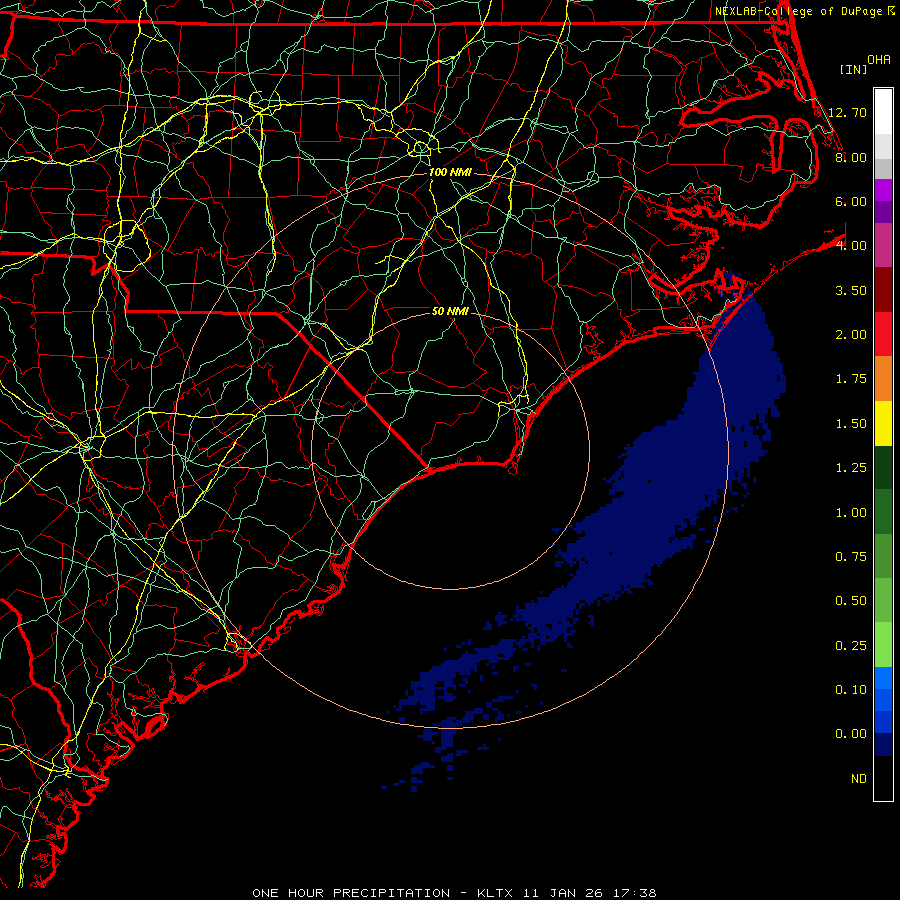Image resolution: width=900 pixels, height=900 pixels.
Task: Click the 2.00 legend value
Action: 851,335
